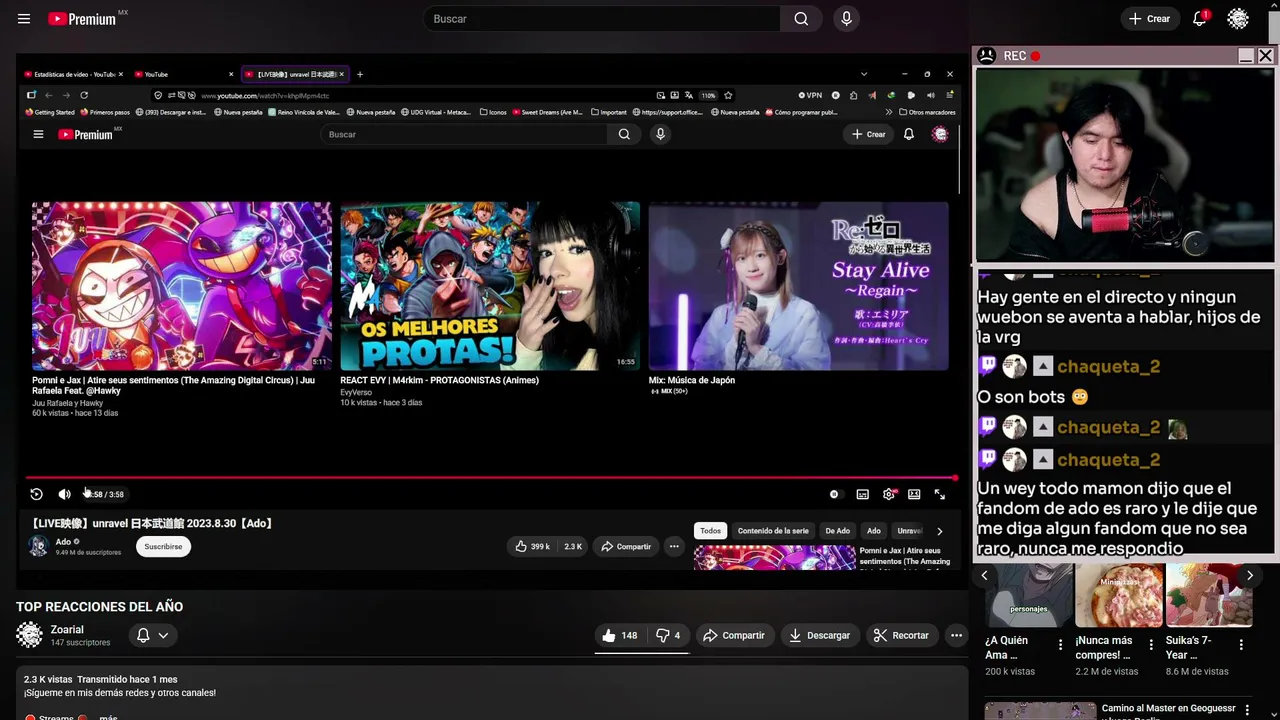Open a new browser tab with plus
This screenshot has width=1280, height=720.
pos(360,74)
